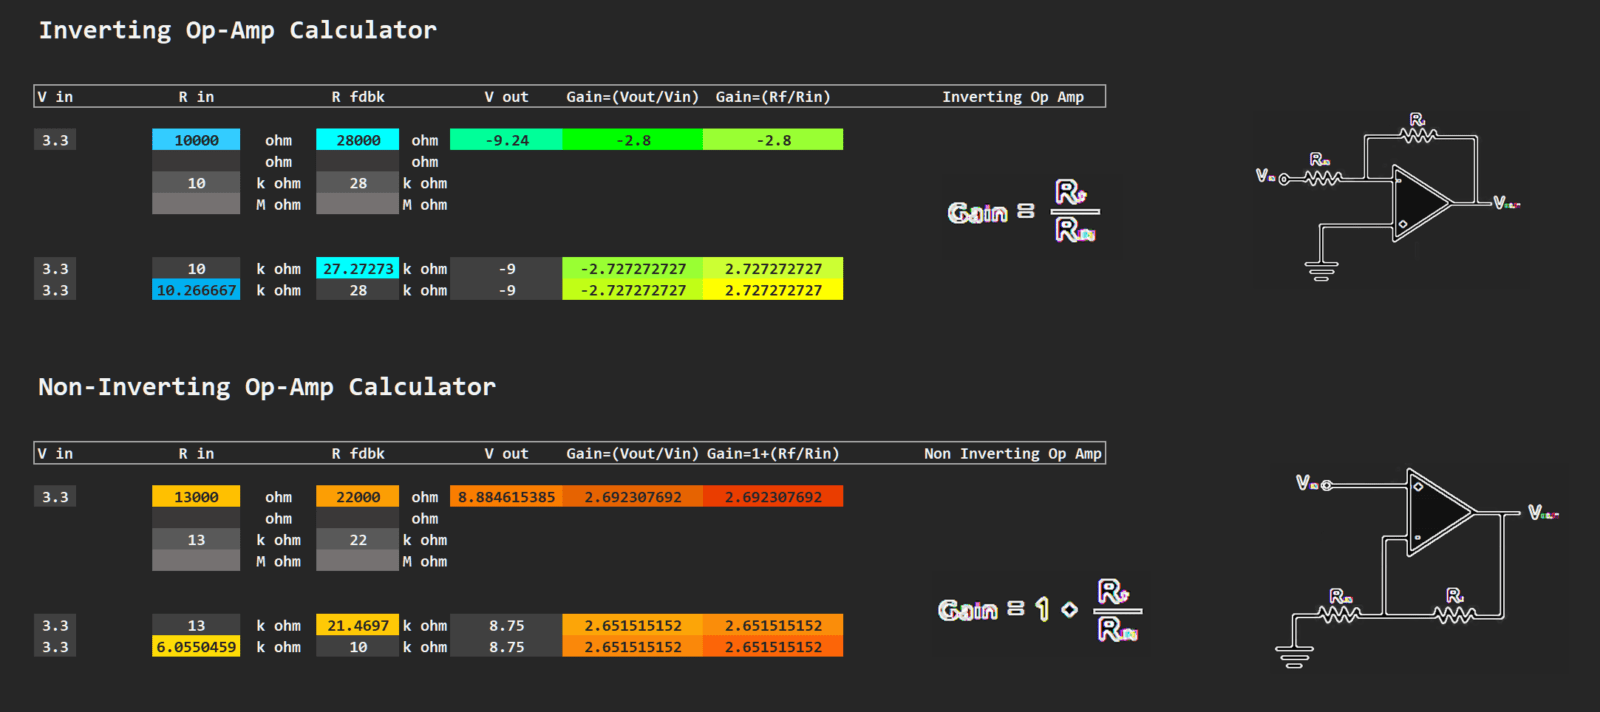Image resolution: width=1600 pixels, height=712 pixels.
Task: Click the yellow 6.0550459 k ohm cell
Action: 196,647
